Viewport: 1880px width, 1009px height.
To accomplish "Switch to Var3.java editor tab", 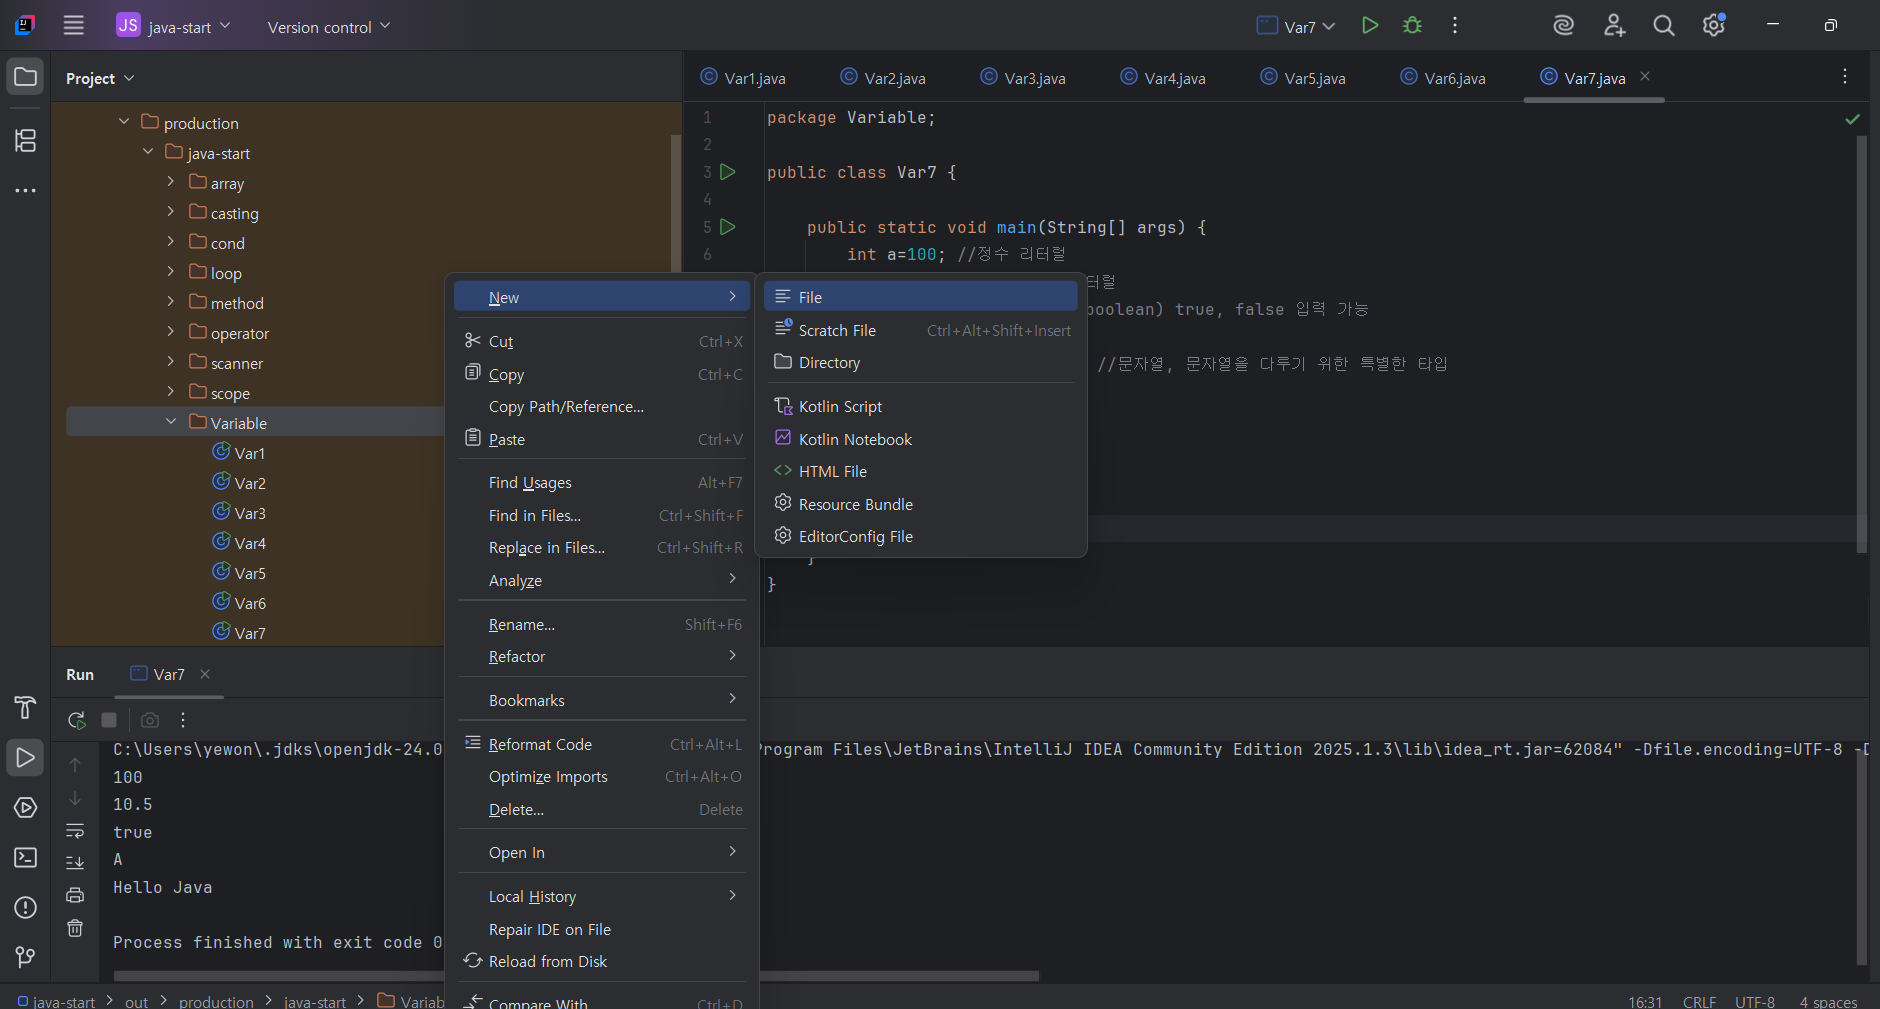I will click(x=1023, y=78).
